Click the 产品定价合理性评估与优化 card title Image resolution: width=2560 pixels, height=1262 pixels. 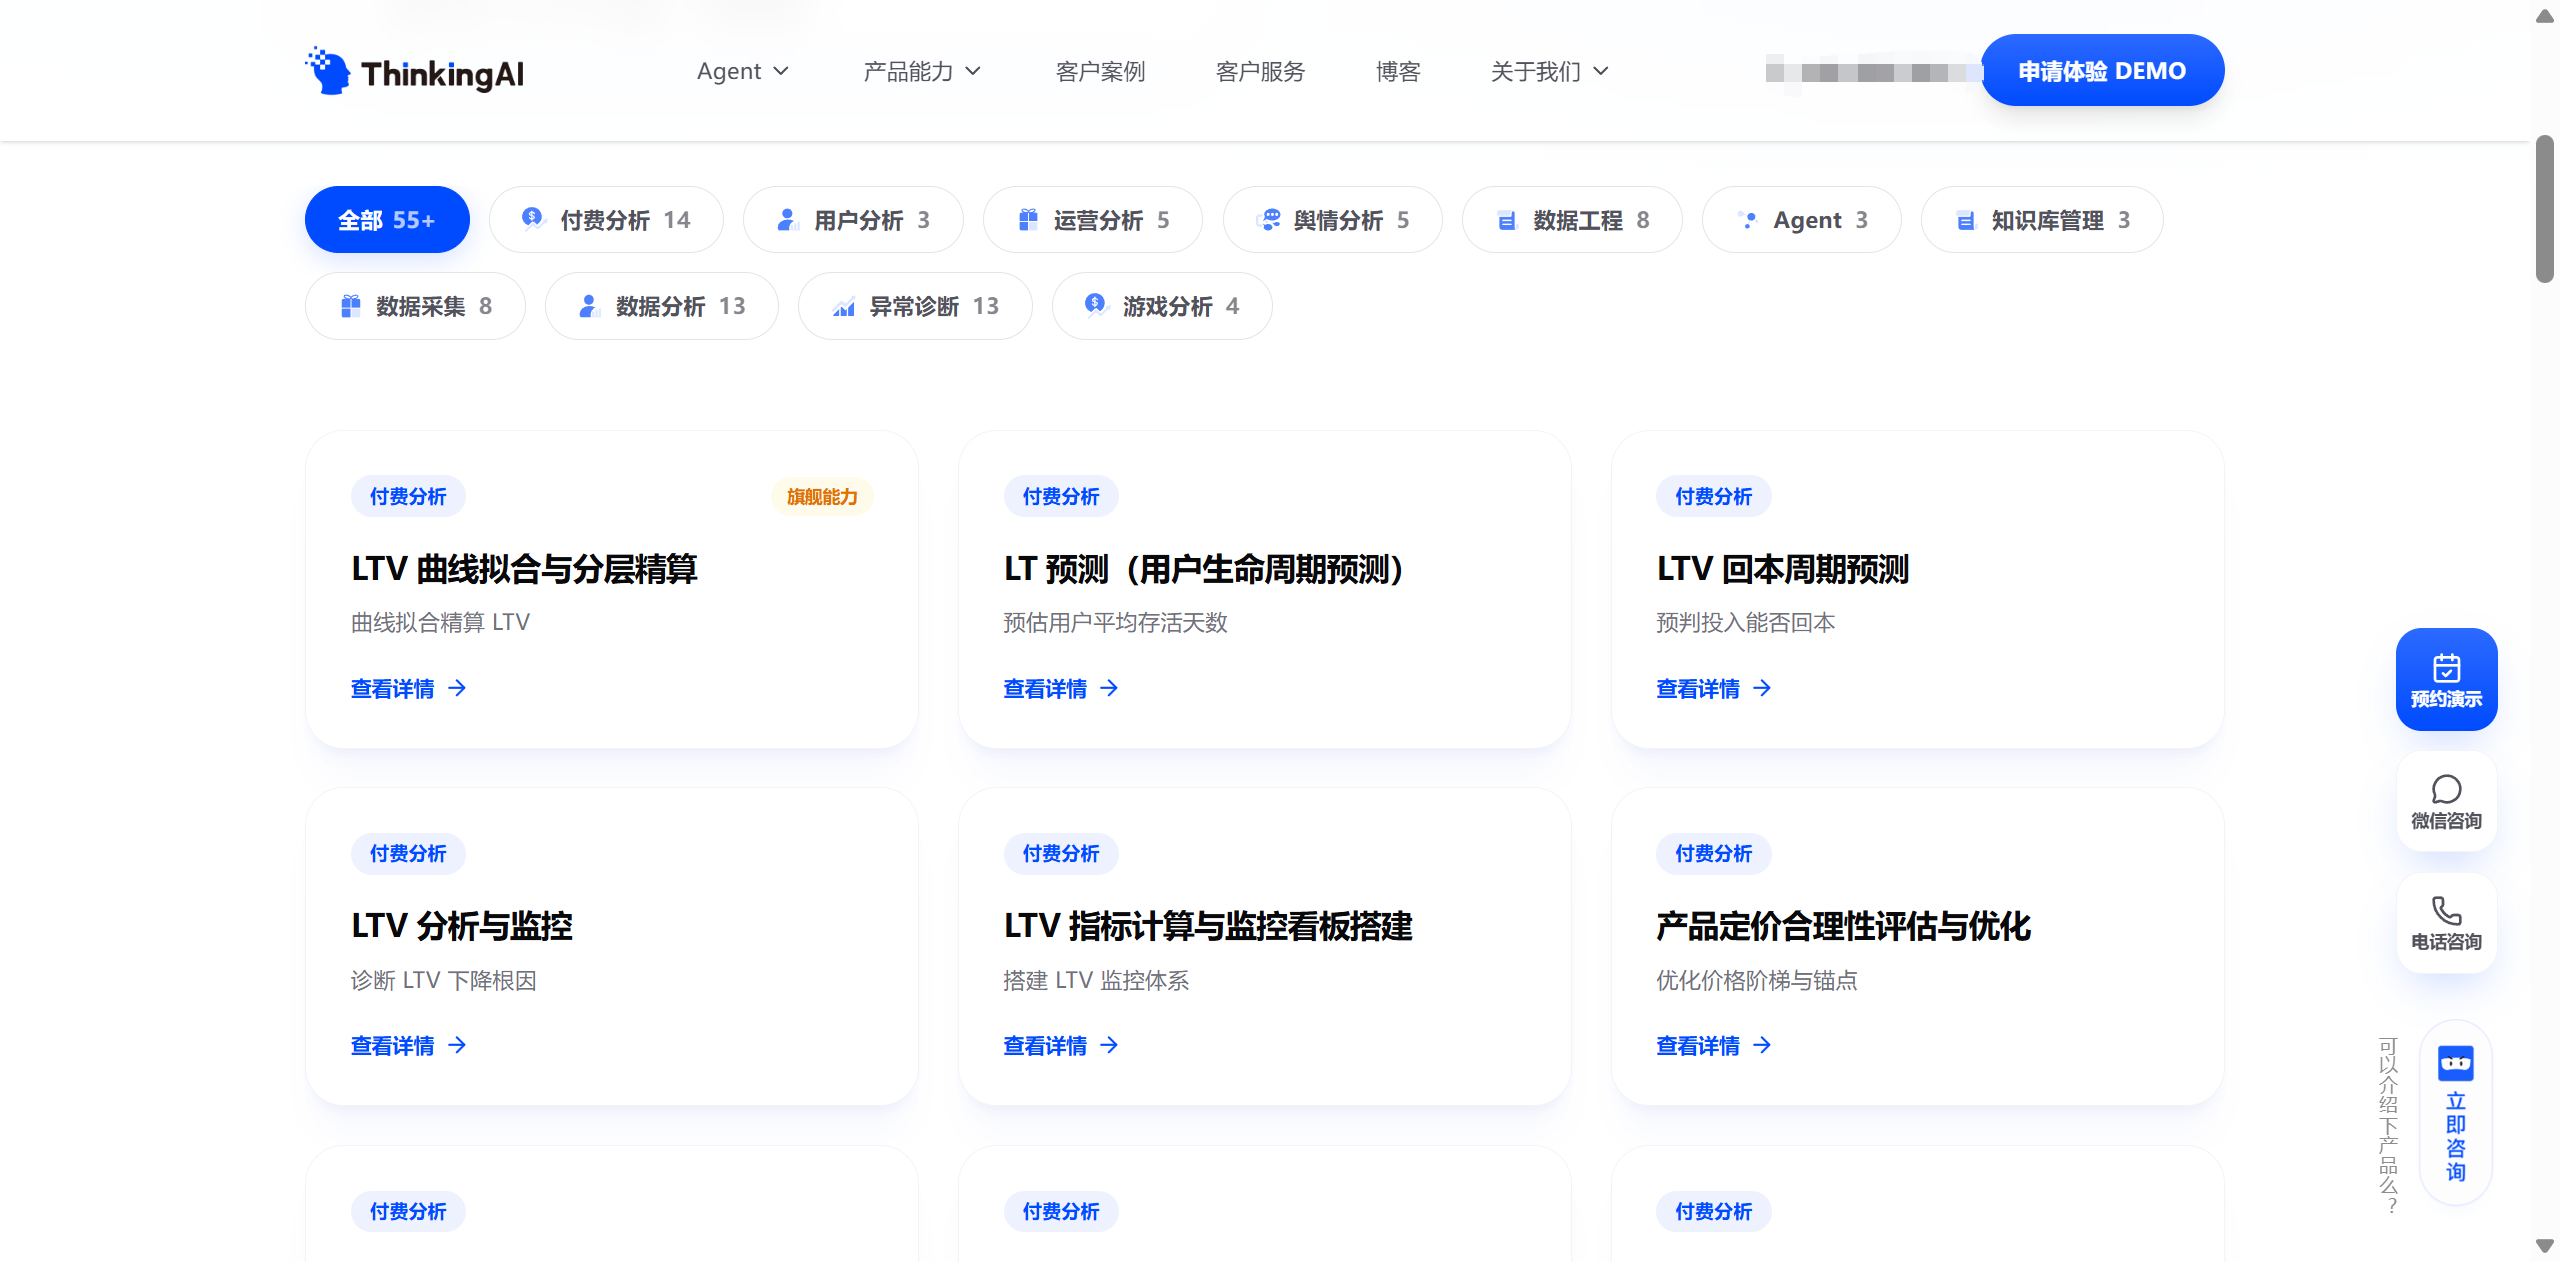(x=1844, y=926)
